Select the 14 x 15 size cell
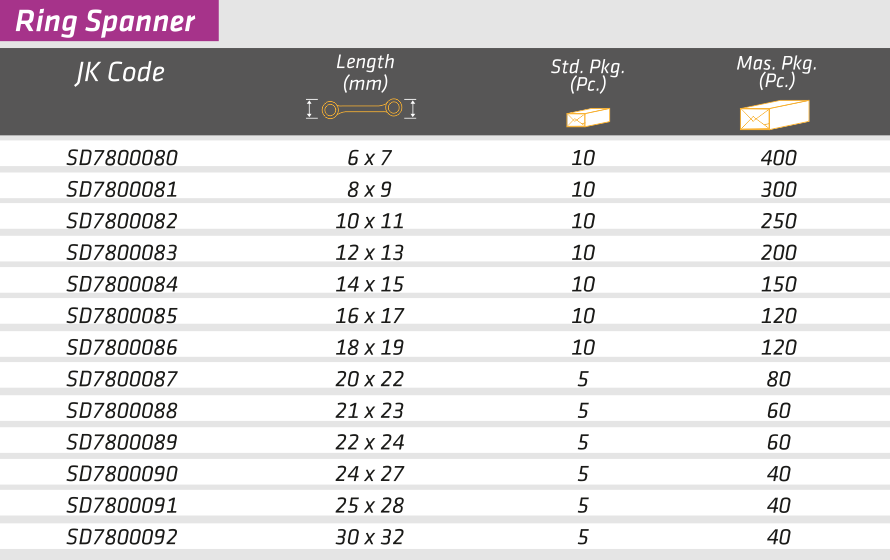 [x=369, y=284]
